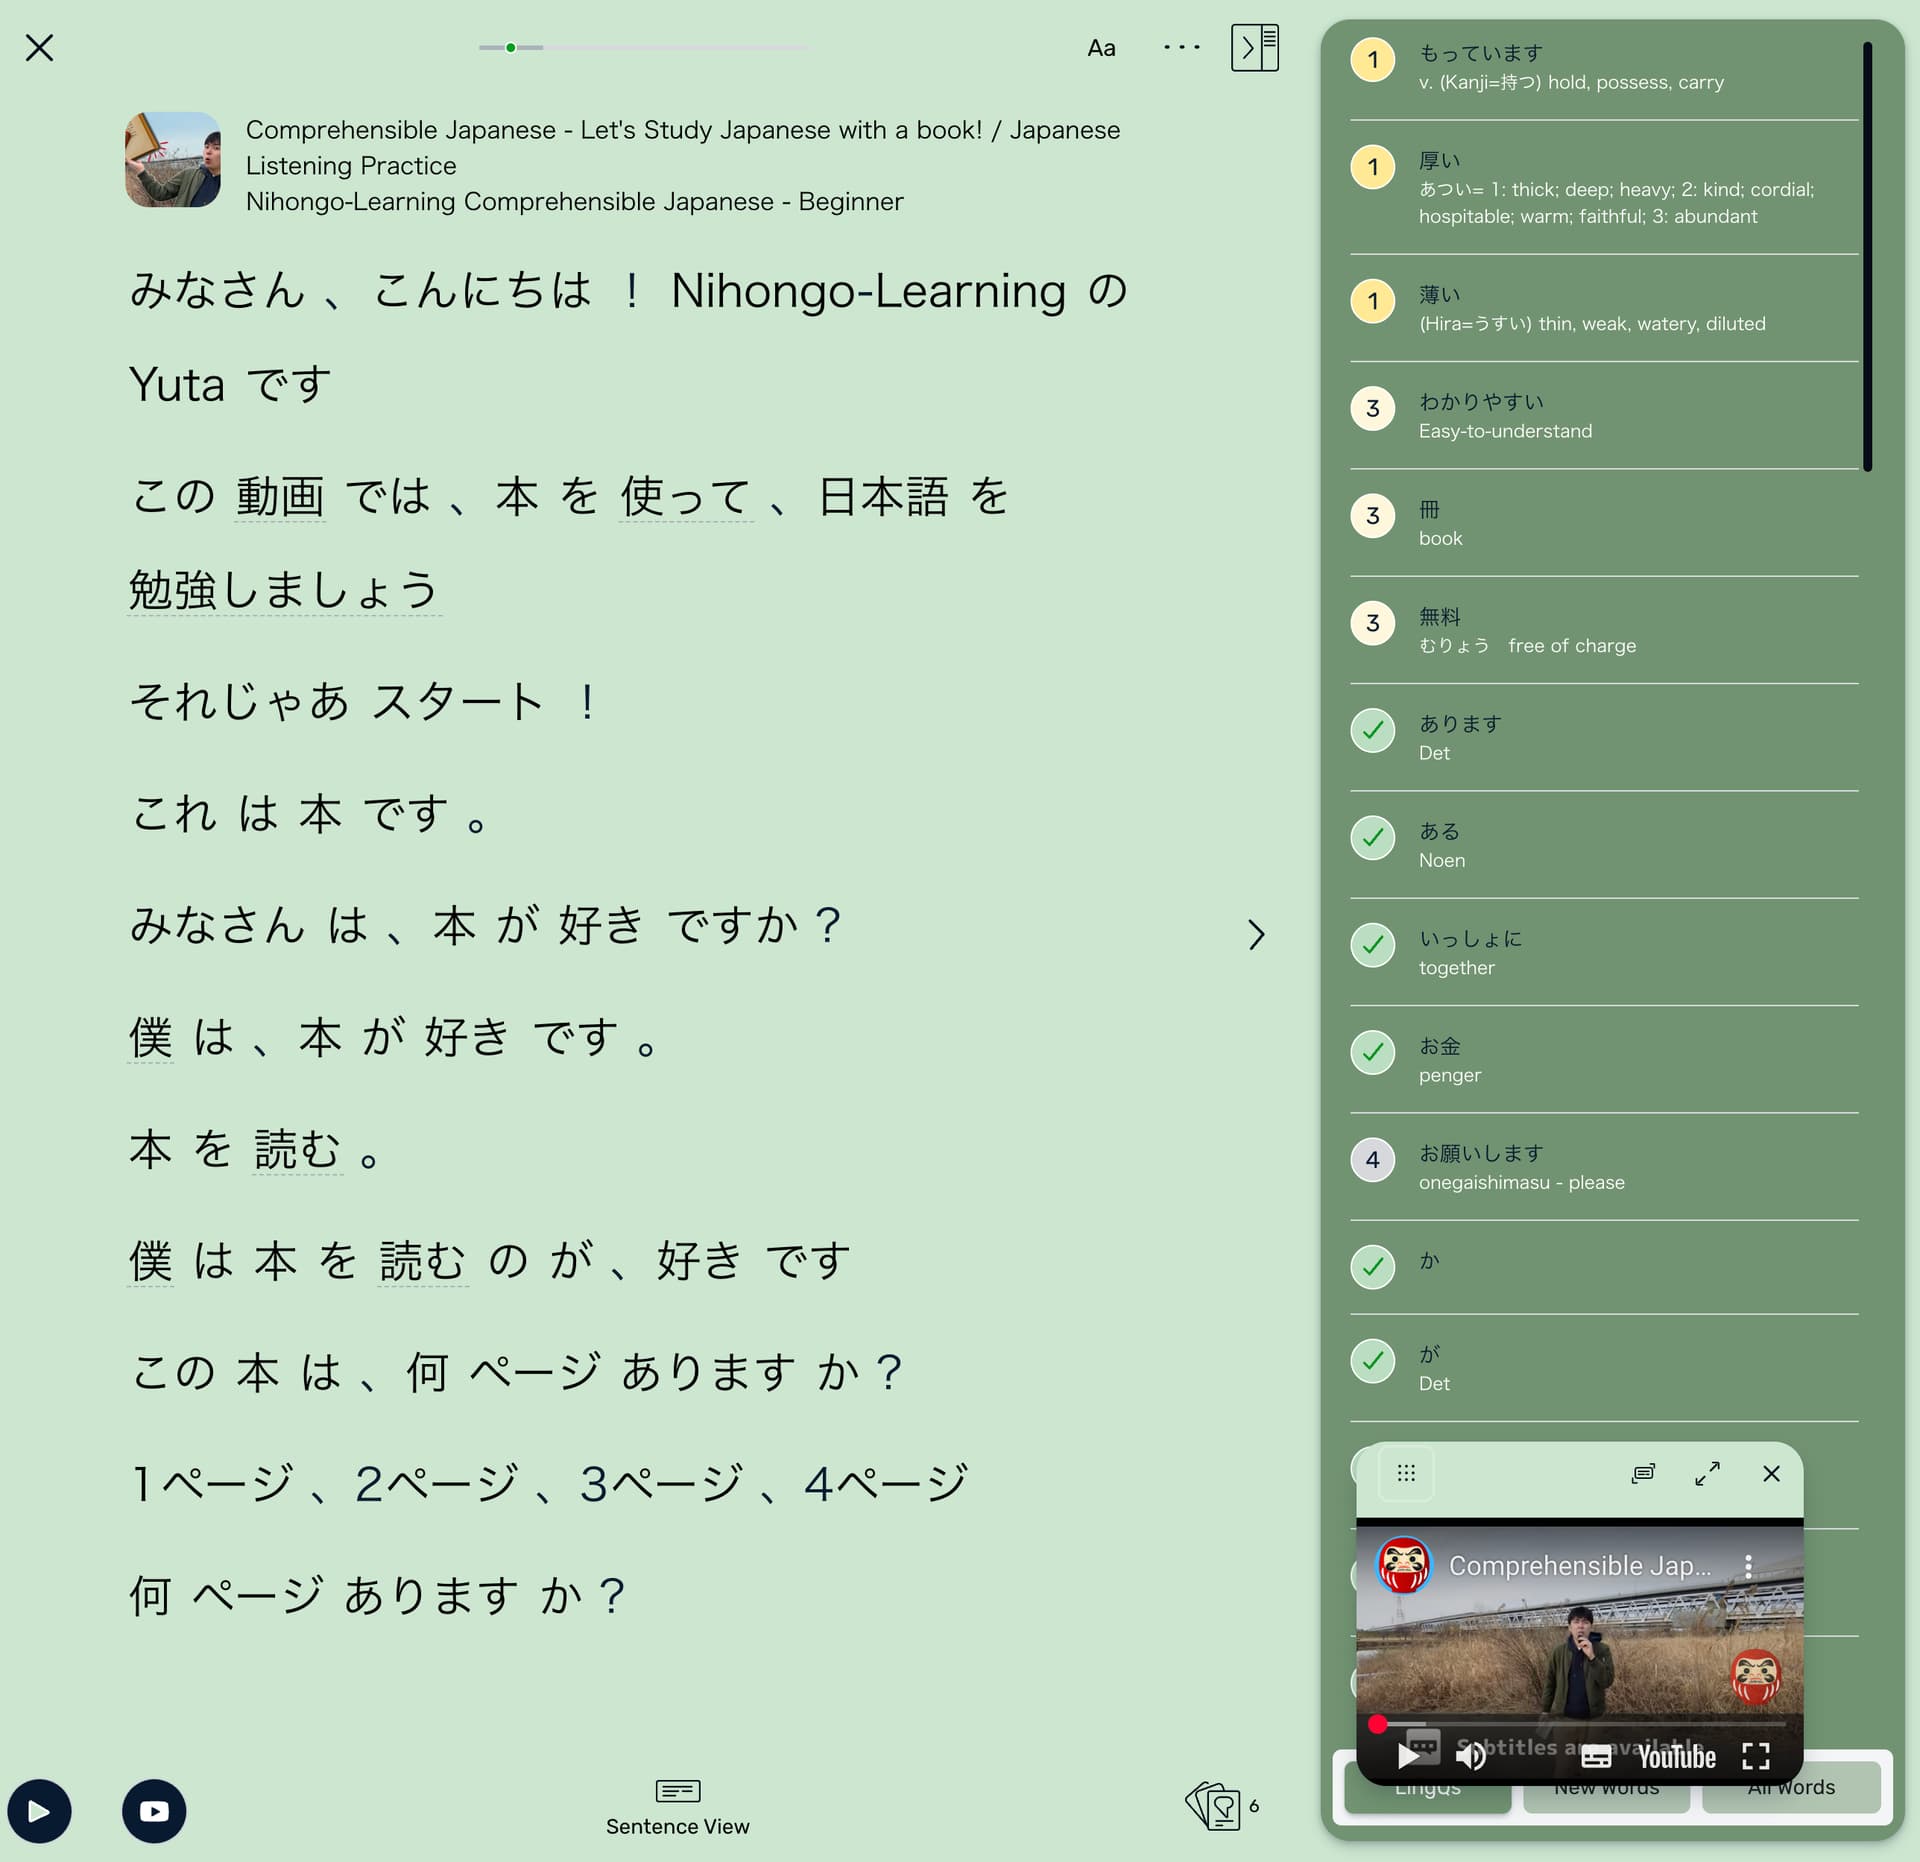Click the lesson progress bar indicator
1920x1862 pixels.
tap(511, 47)
